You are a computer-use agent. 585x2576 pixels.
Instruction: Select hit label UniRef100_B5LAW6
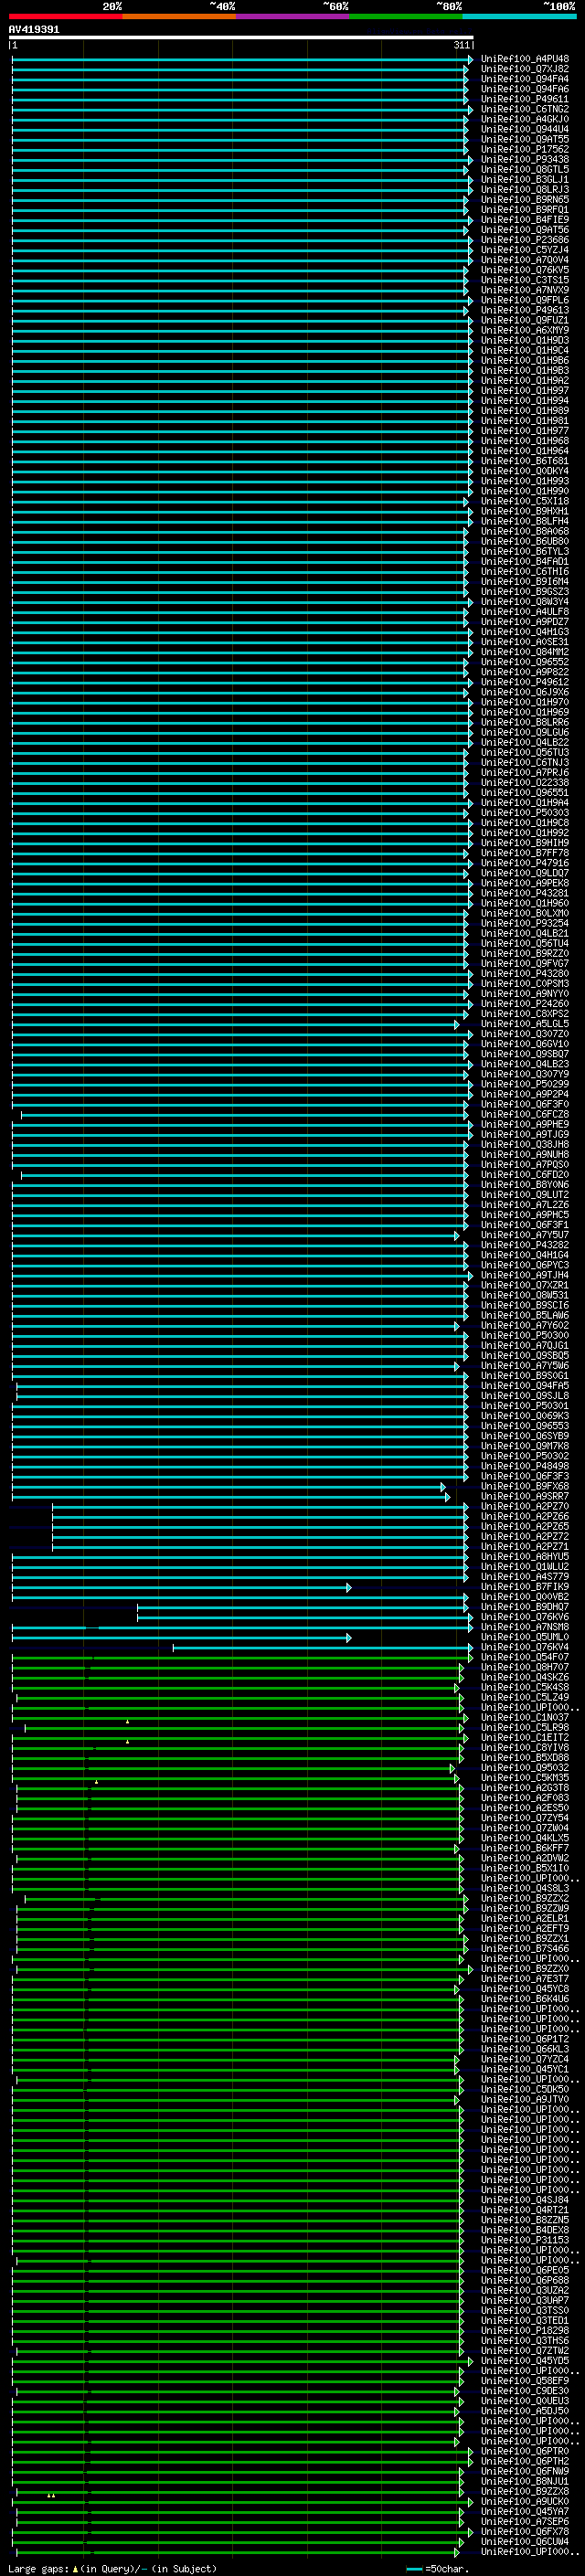pos(525,1315)
